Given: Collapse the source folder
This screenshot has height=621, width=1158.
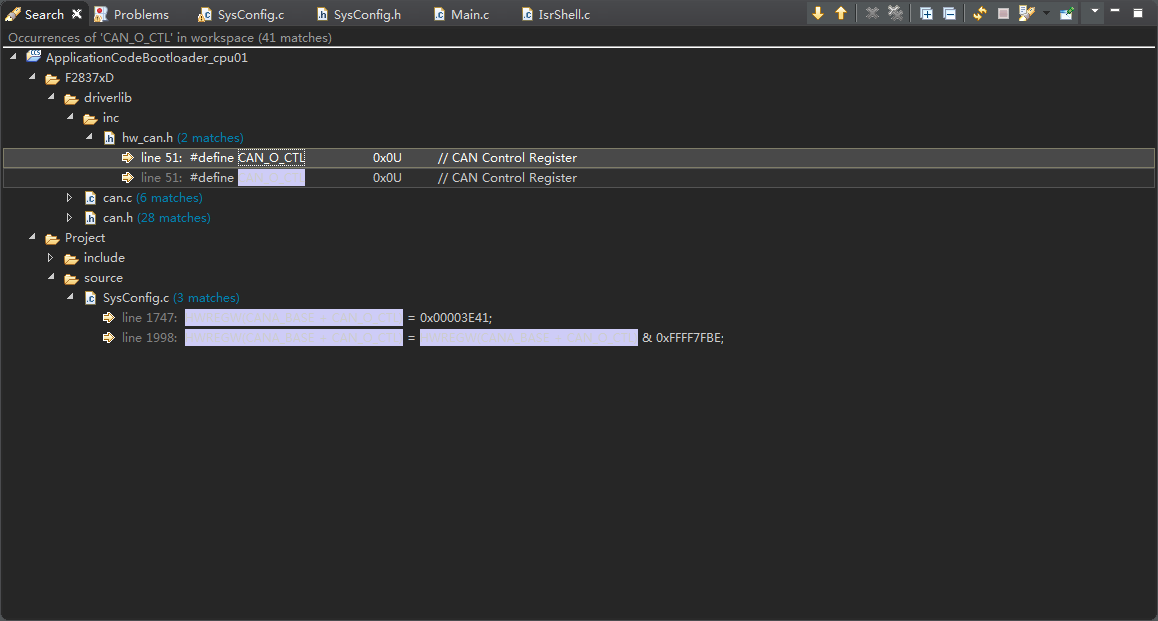Looking at the screenshot, I should click(x=52, y=276).
